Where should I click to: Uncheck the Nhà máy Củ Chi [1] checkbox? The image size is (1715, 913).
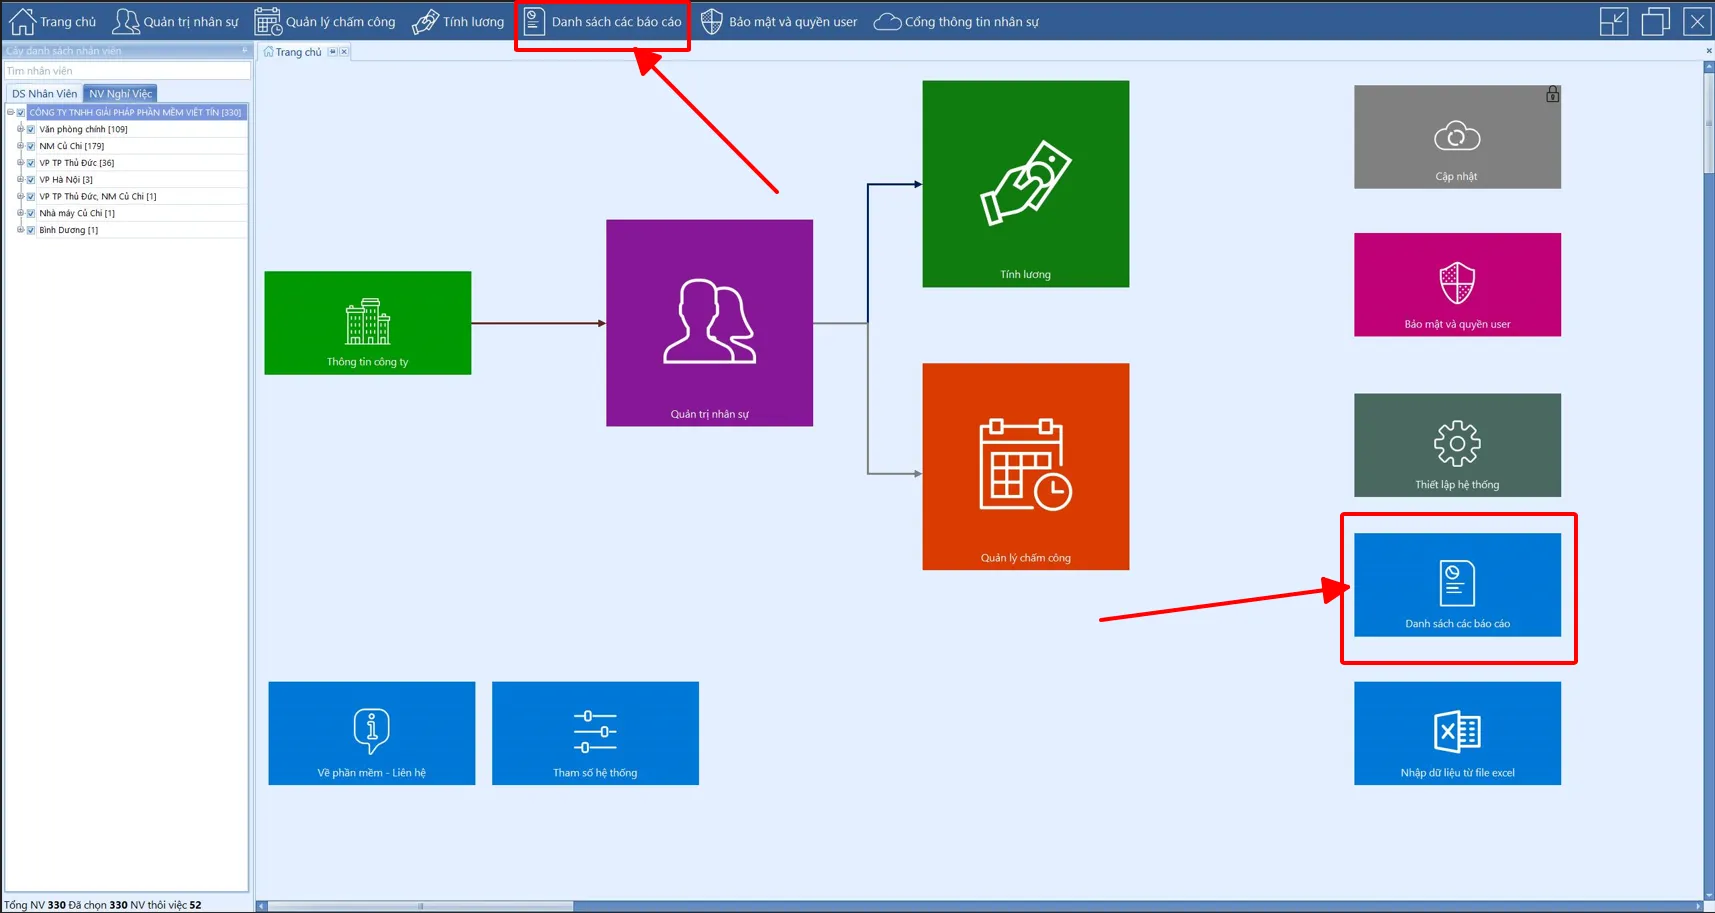tap(31, 213)
